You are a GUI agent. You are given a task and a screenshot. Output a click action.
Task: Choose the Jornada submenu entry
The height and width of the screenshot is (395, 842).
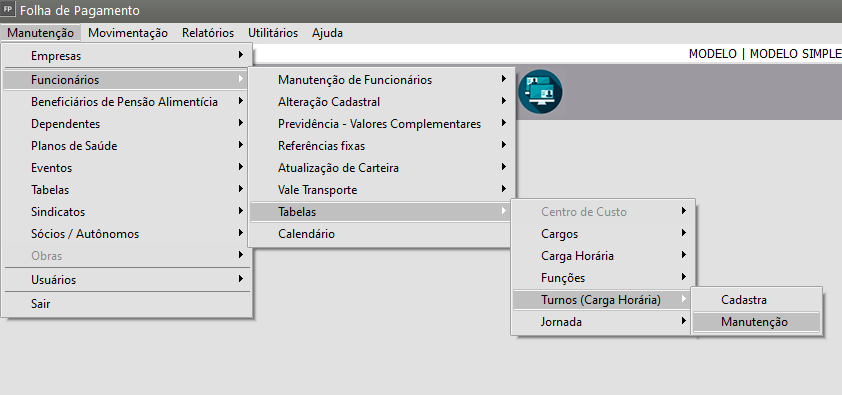click(603, 322)
